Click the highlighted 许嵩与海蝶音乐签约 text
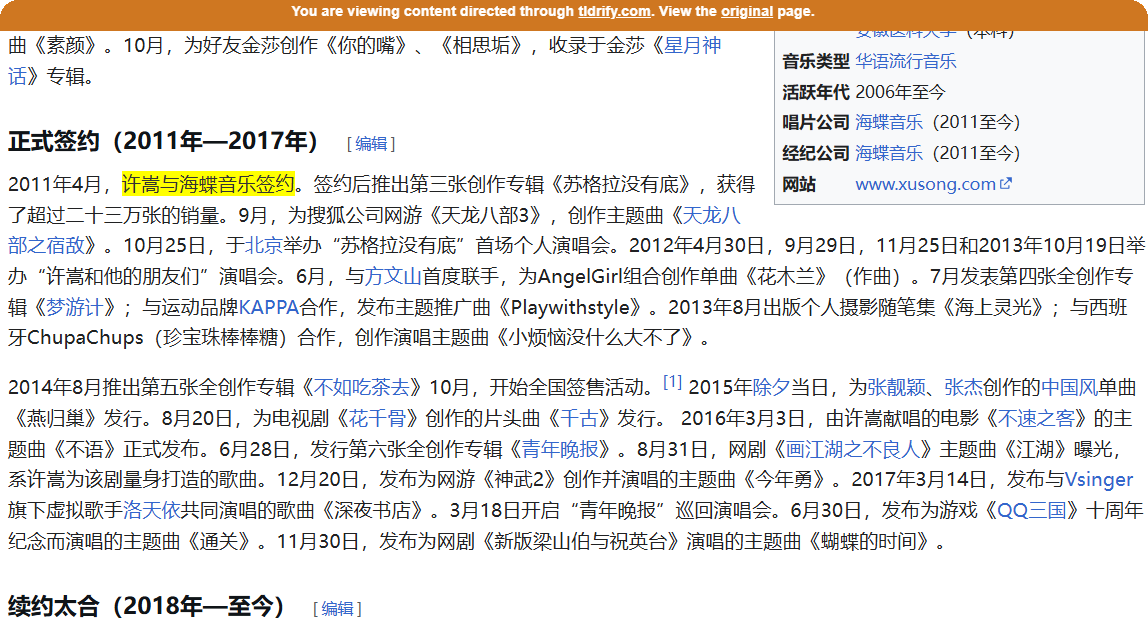The image size is (1148, 631). 208,184
